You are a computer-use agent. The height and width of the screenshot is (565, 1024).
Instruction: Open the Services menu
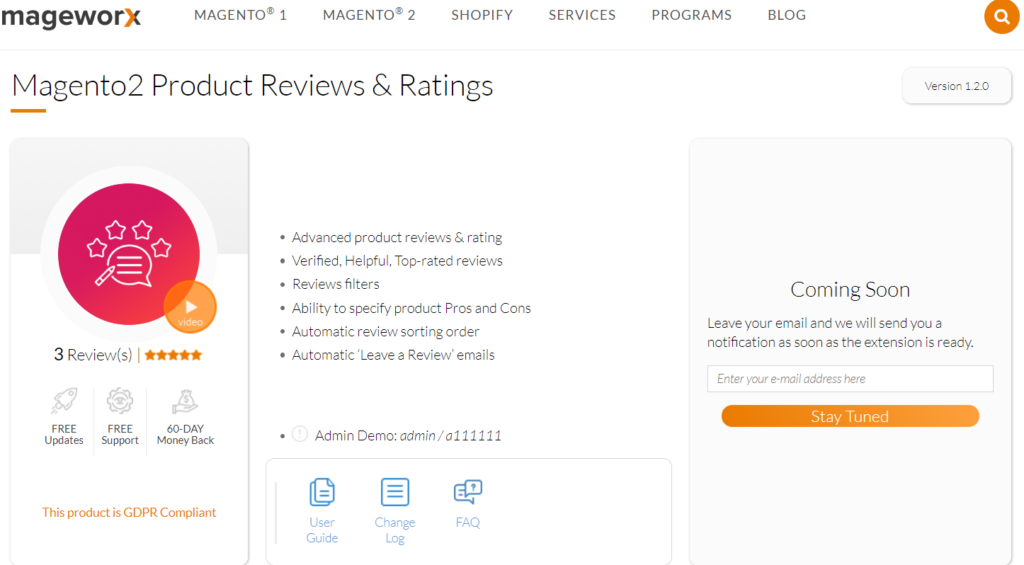[x=582, y=15]
